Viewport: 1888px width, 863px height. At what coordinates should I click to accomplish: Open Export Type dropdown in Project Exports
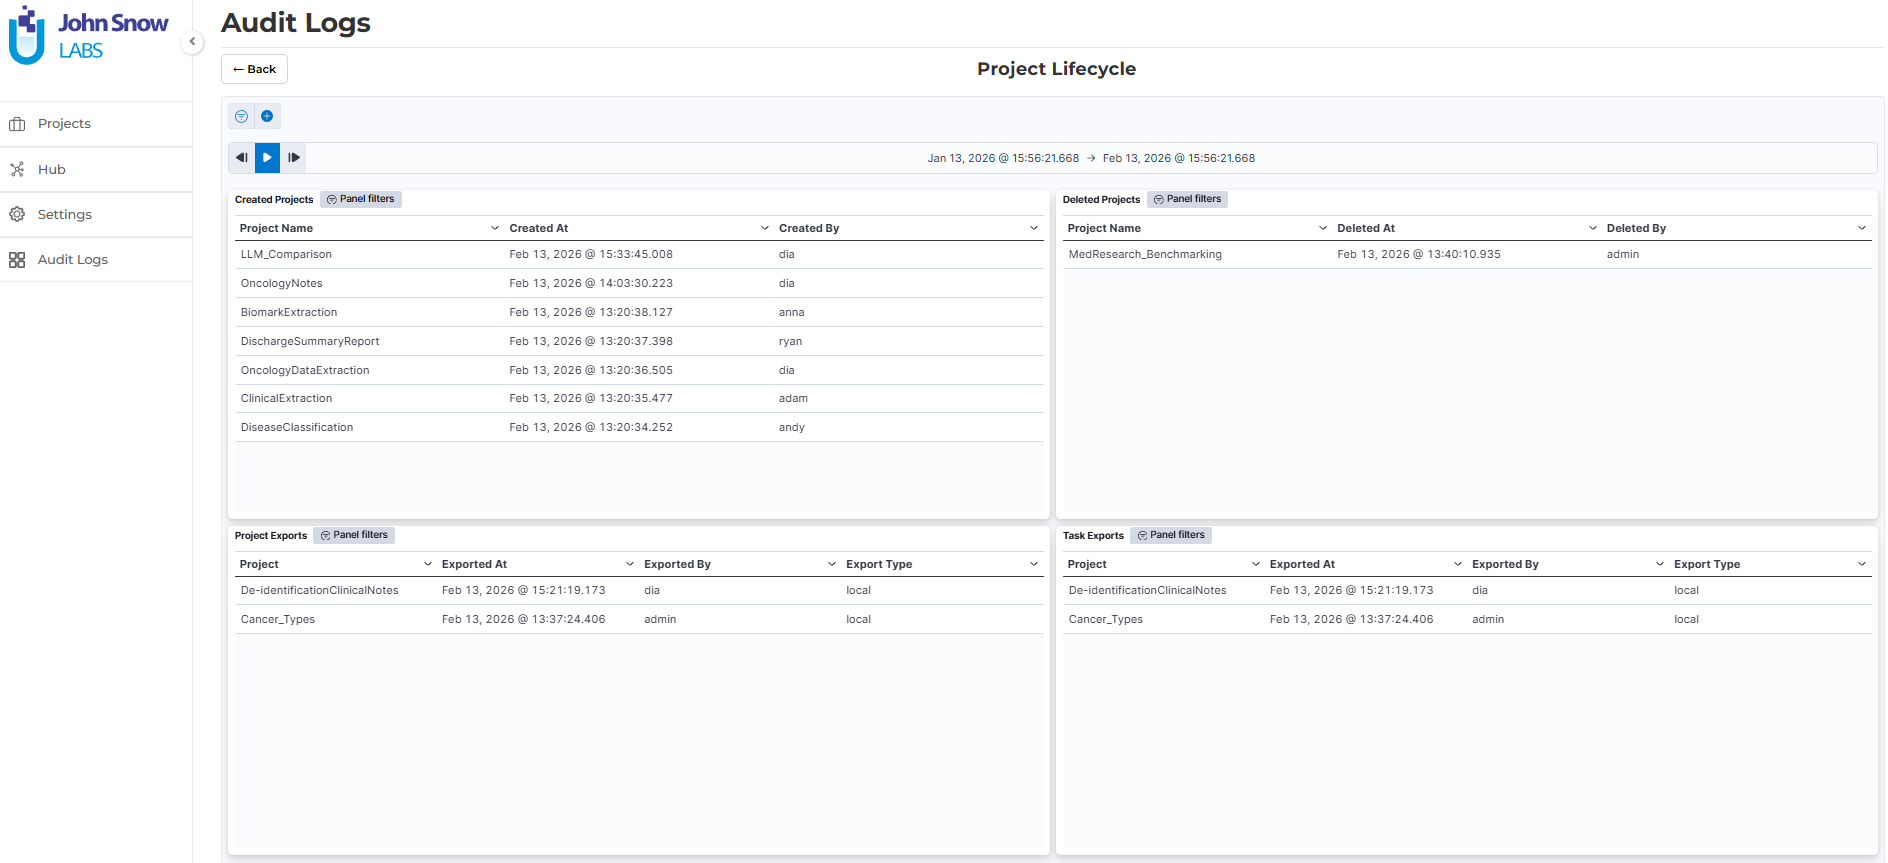coord(1033,565)
